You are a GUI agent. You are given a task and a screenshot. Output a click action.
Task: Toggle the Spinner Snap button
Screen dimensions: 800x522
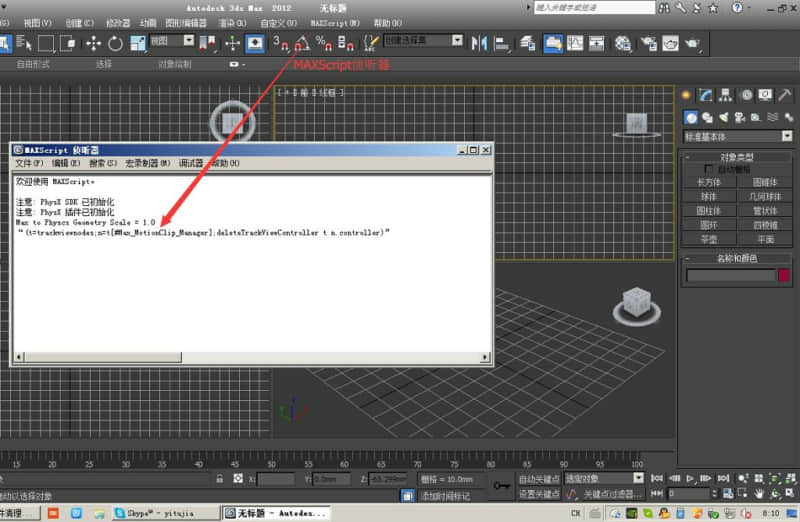point(346,43)
